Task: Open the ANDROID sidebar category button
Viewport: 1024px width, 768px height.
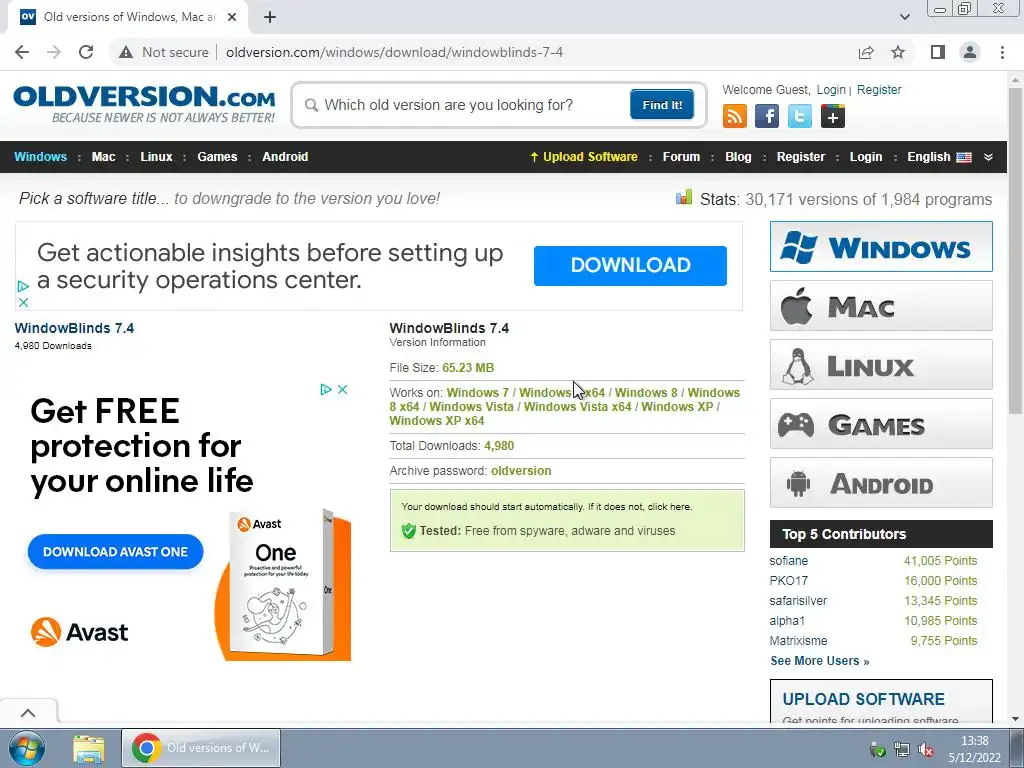Action: 881,483
